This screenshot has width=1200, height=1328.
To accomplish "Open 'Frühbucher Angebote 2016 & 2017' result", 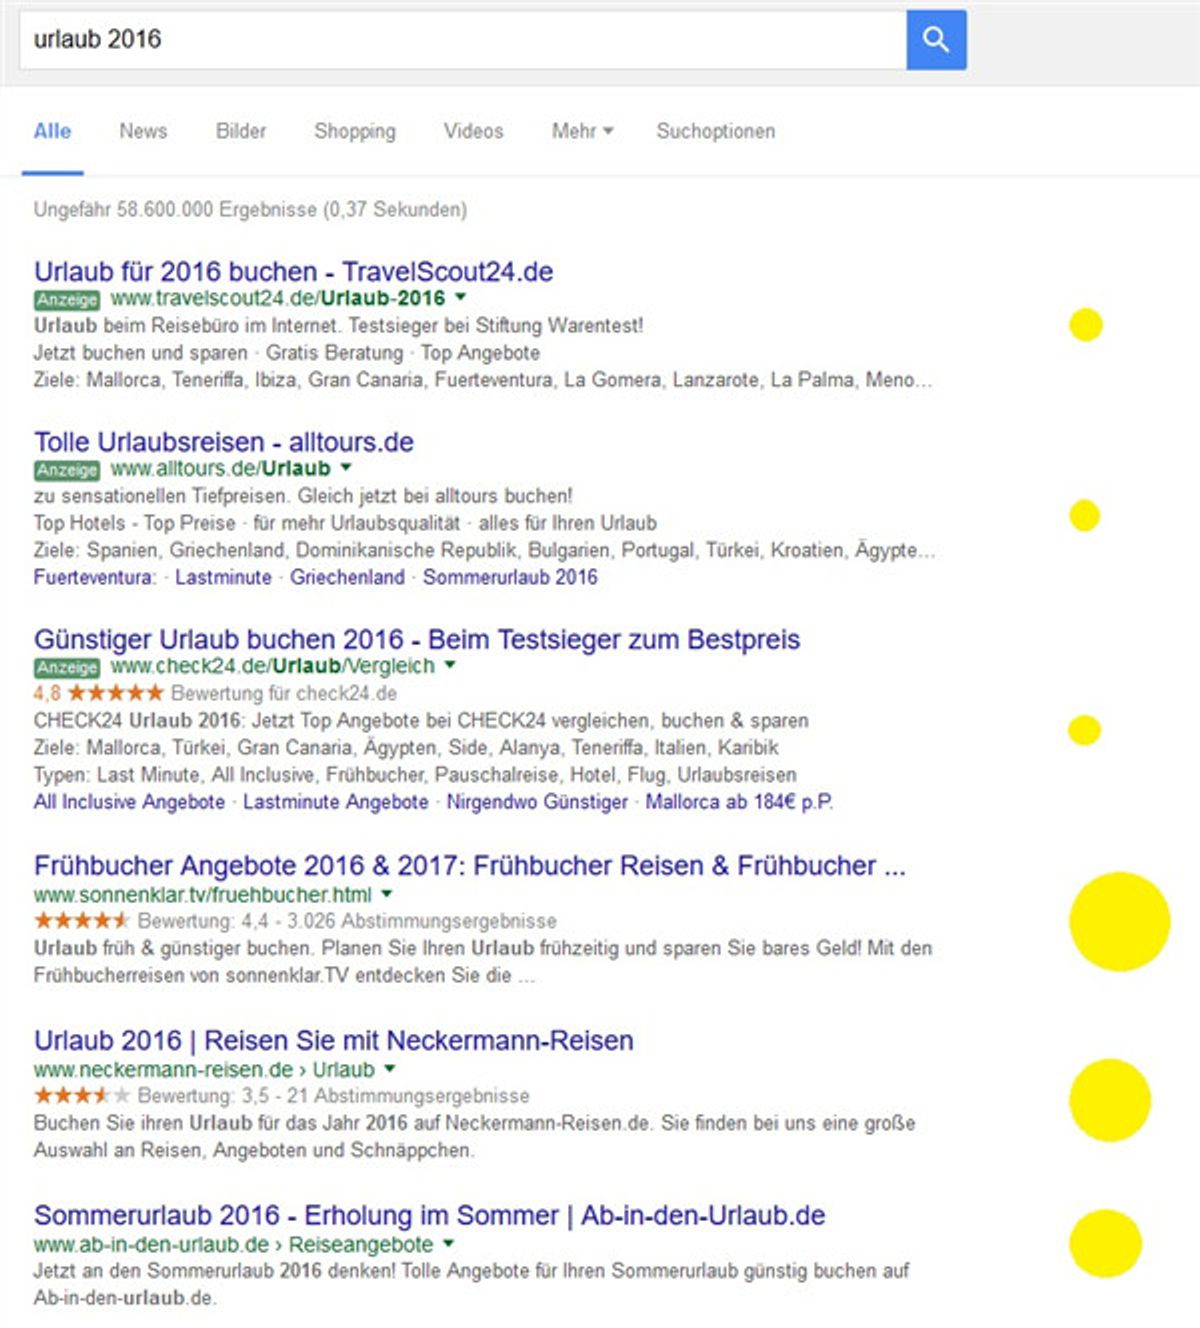I will click(470, 865).
